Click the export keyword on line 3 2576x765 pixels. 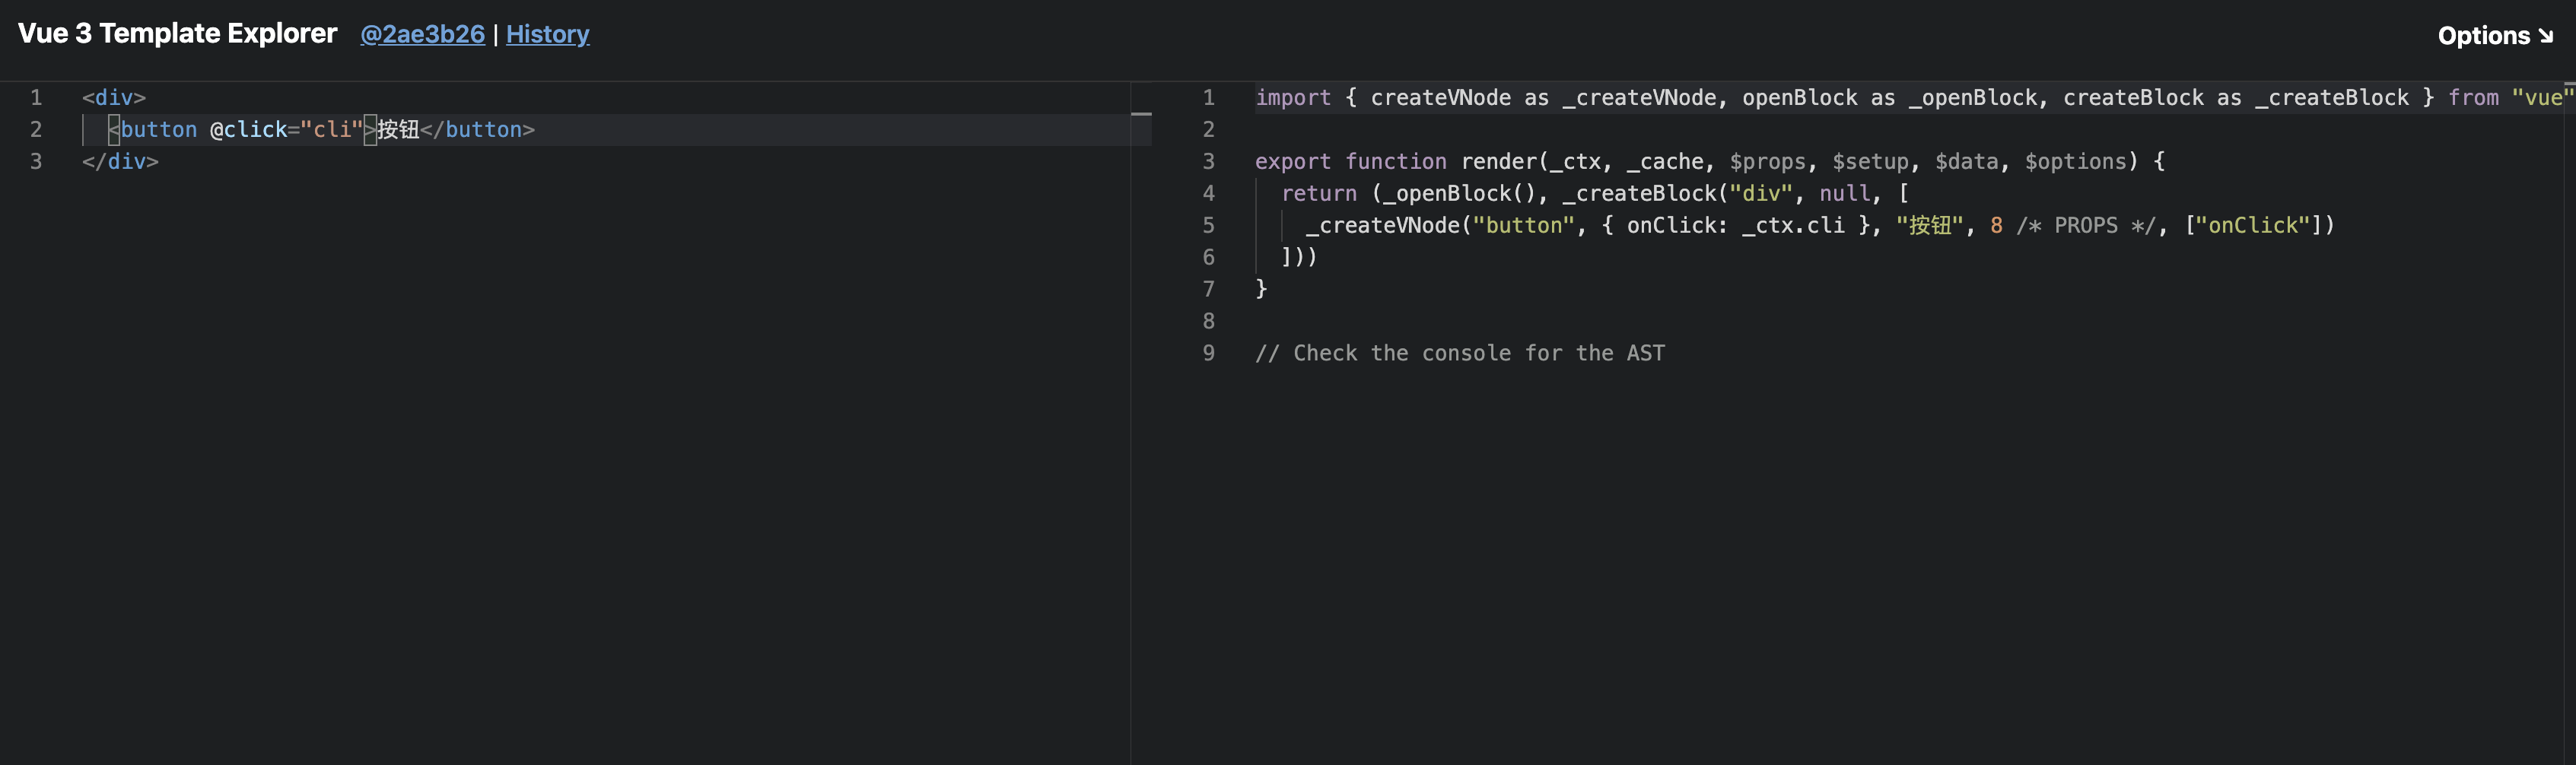[1293, 161]
